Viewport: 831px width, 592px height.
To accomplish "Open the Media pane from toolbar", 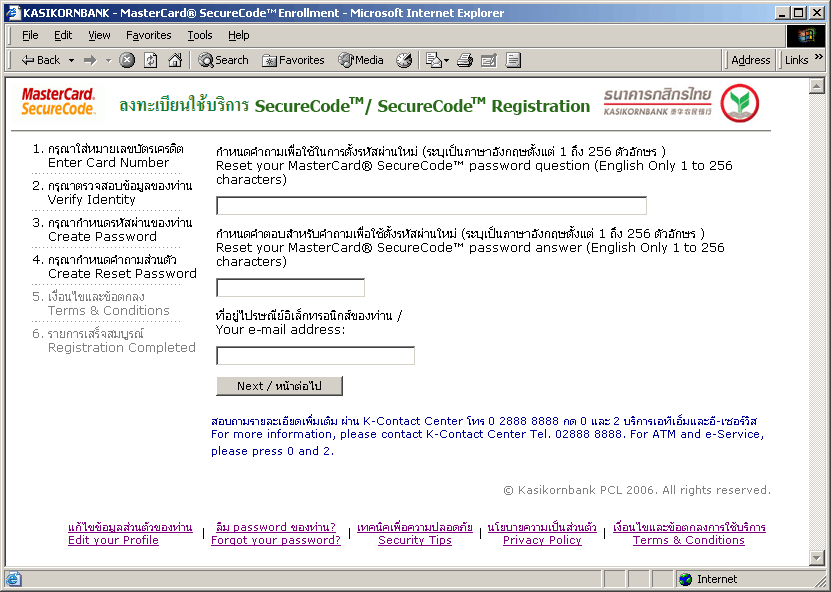I will coord(360,60).
